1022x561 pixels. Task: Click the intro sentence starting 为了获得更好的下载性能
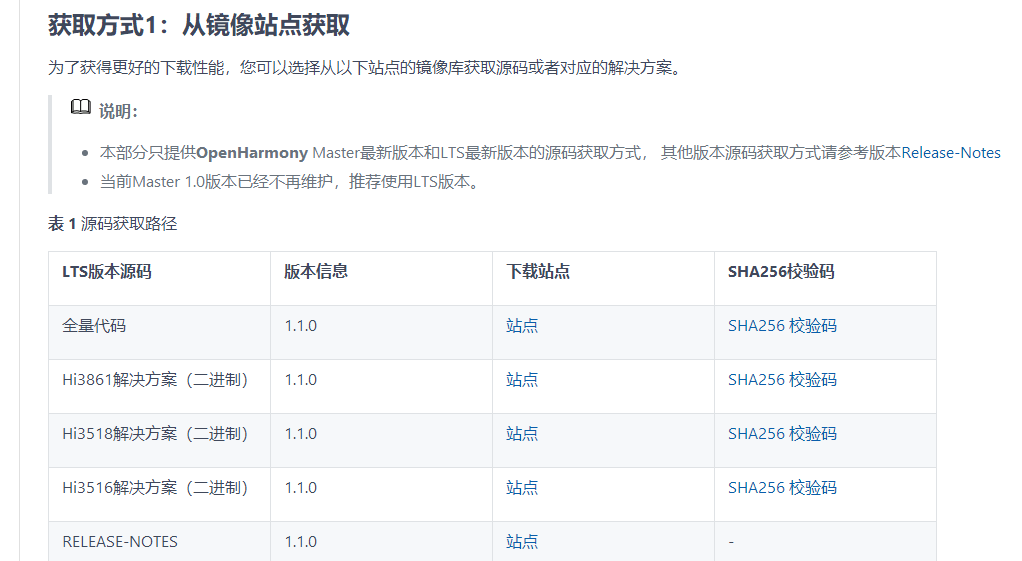(366, 68)
